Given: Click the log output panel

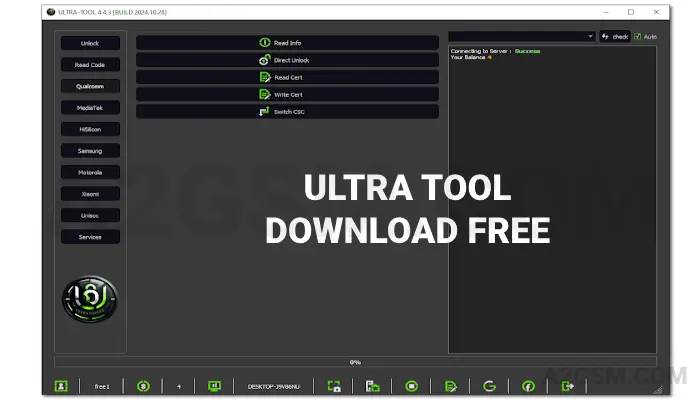Looking at the screenshot, I should coord(552,200).
